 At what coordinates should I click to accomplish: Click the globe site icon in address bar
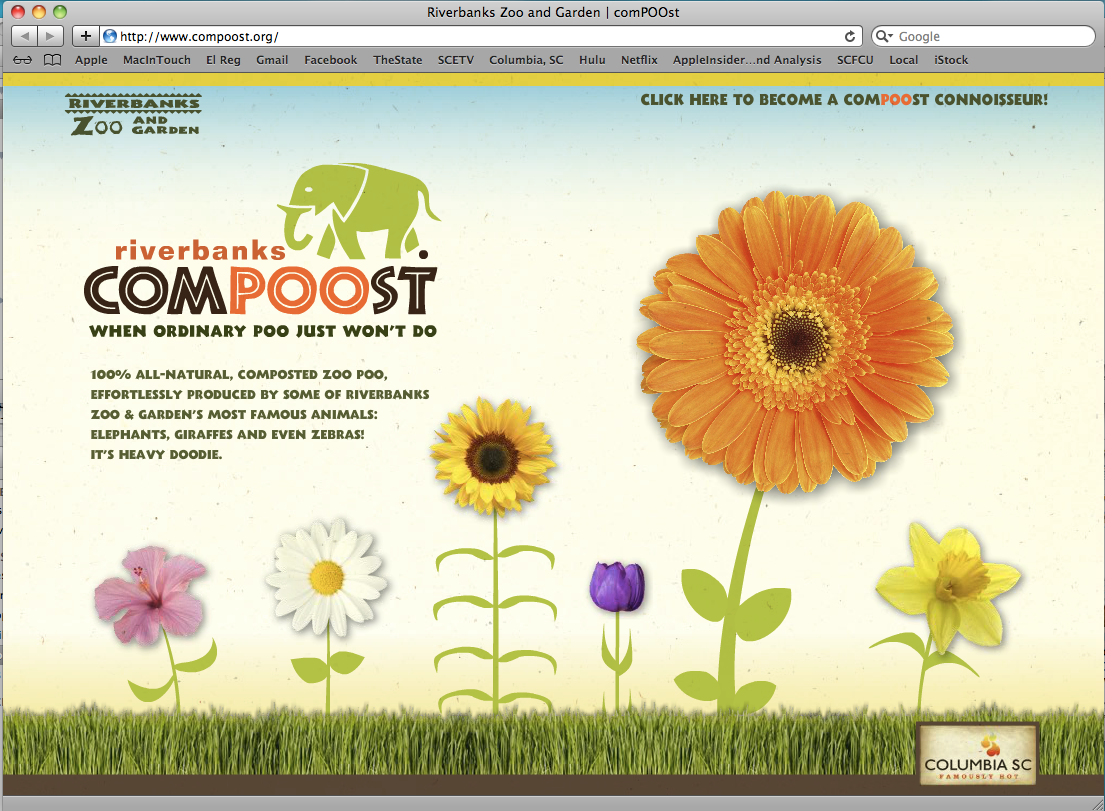pos(109,36)
